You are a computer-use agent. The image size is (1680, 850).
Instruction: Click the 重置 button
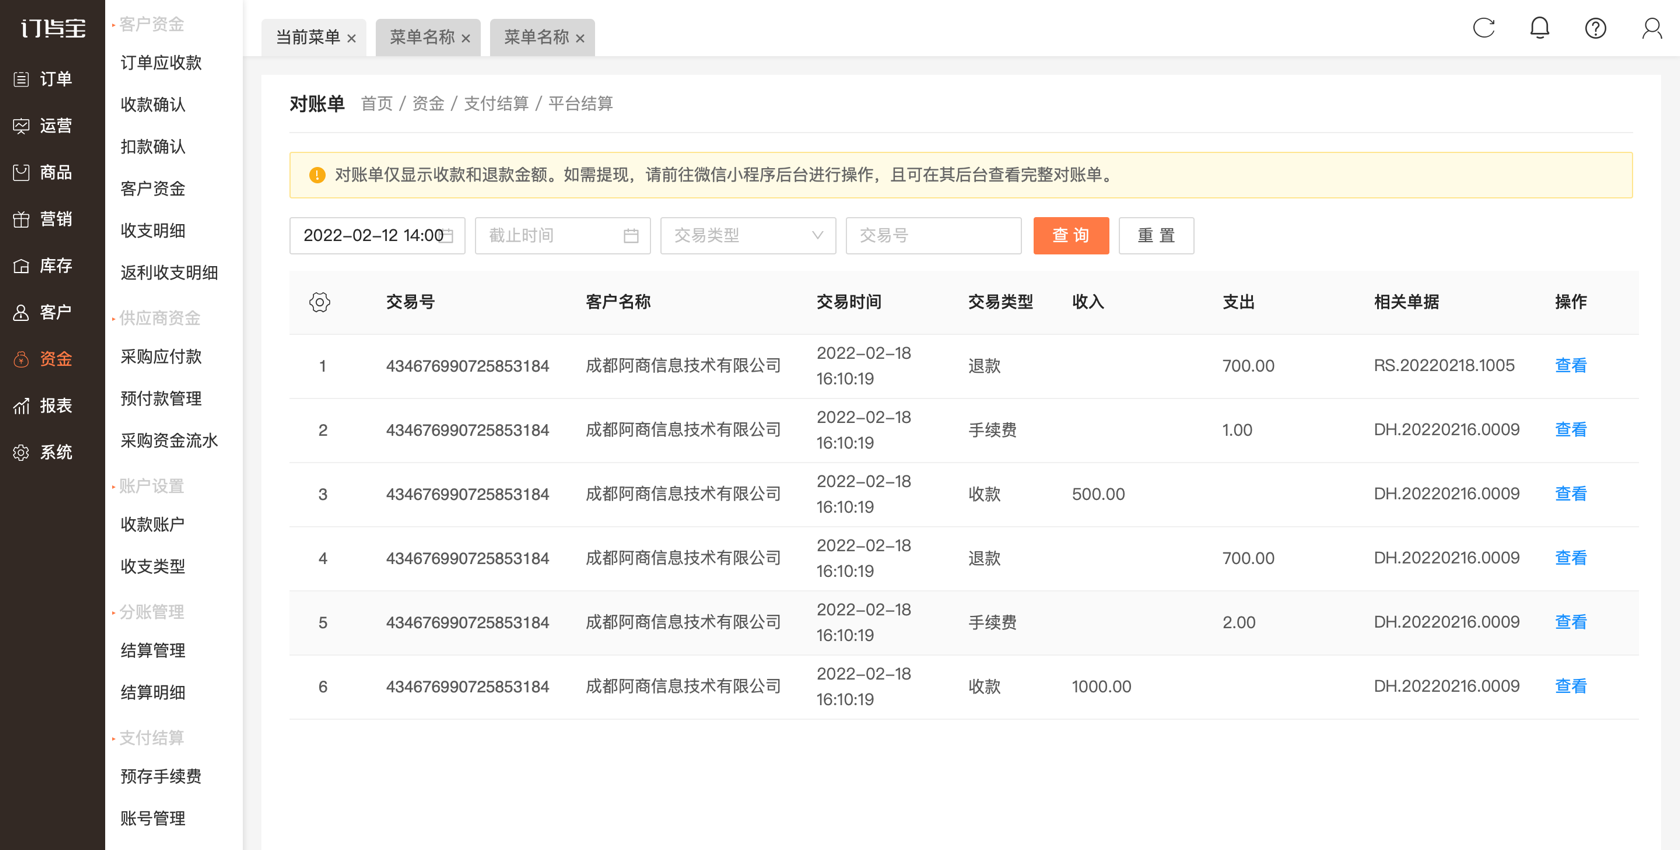tap(1156, 236)
